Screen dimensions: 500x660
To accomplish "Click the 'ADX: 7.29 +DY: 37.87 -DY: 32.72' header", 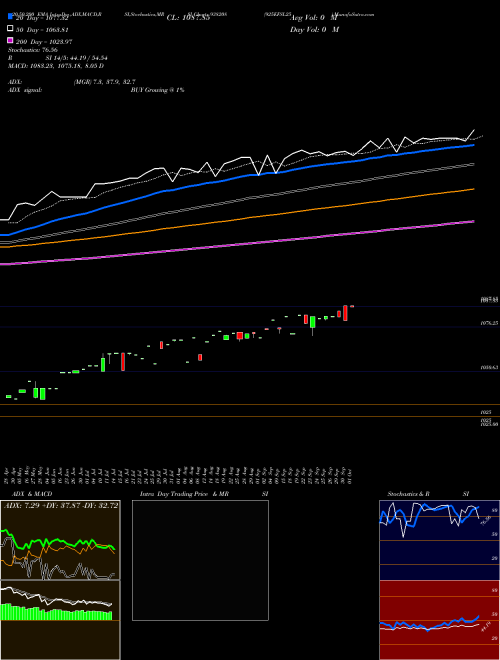I will click(x=61, y=506).
